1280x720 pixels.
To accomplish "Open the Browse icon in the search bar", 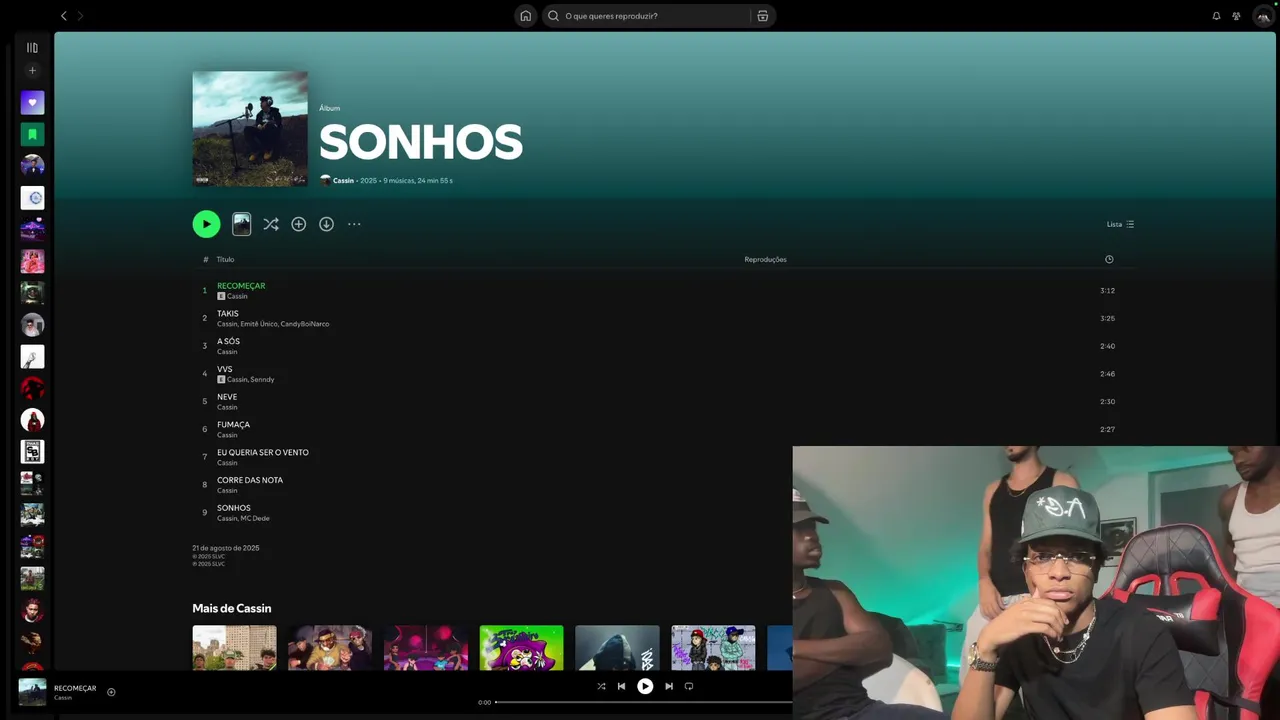I will [762, 16].
